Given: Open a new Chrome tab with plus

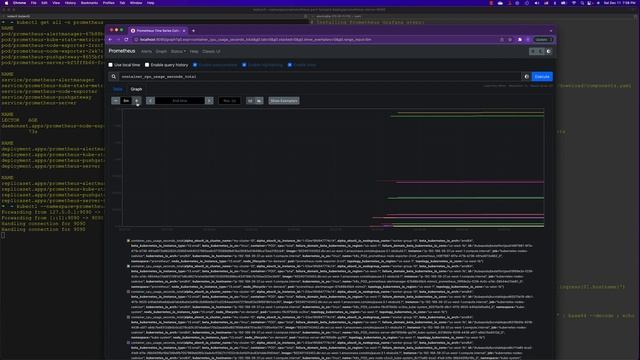Looking at the screenshot, I should 193,31.
